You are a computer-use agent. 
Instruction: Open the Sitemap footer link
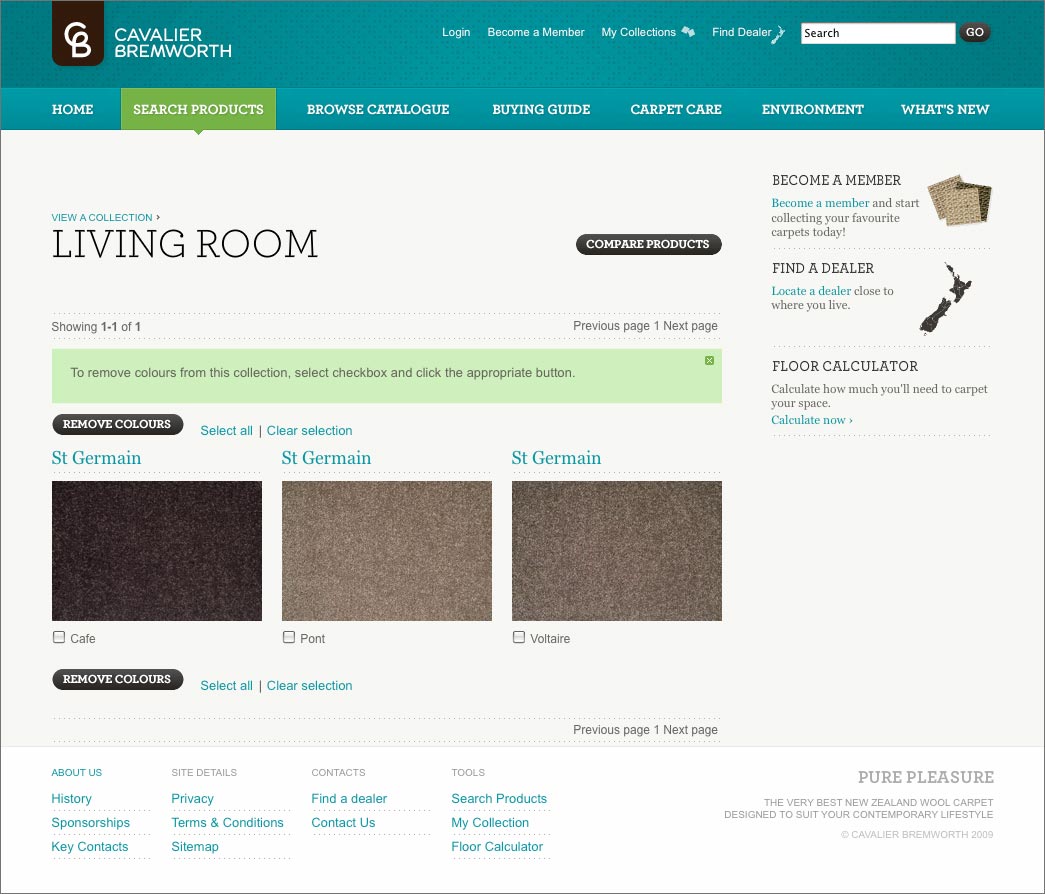195,847
